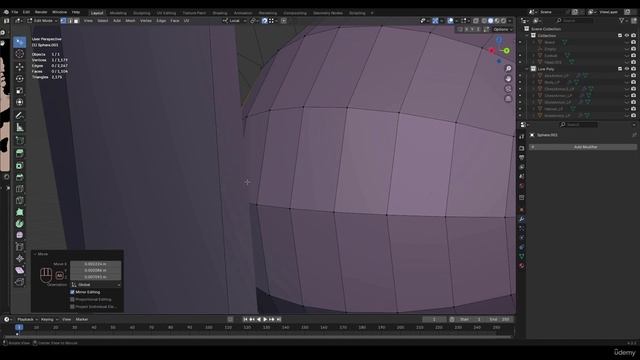The width and height of the screenshot is (640, 360).
Task: Toggle visibility eye of Low Poly collection
Action: 627,69
